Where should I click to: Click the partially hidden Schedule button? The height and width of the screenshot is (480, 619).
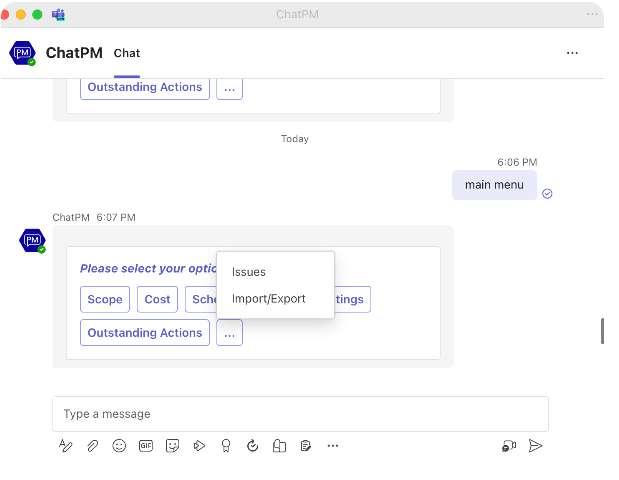pos(201,299)
